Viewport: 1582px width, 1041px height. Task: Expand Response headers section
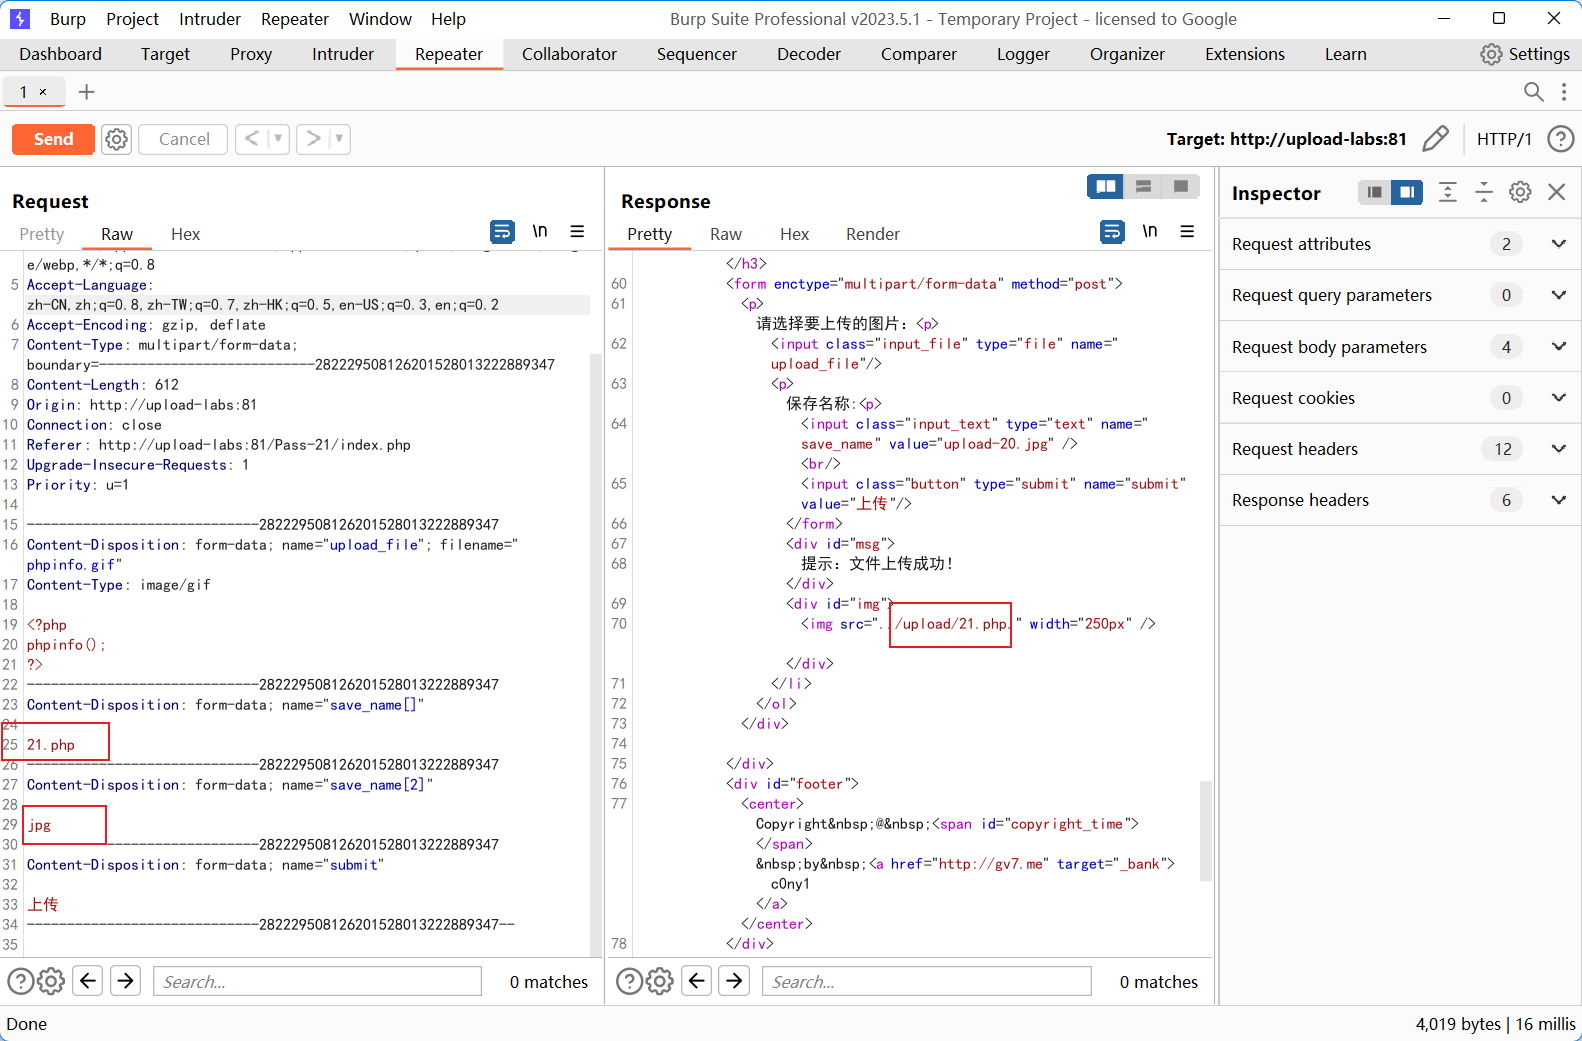tap(1399, 500)
